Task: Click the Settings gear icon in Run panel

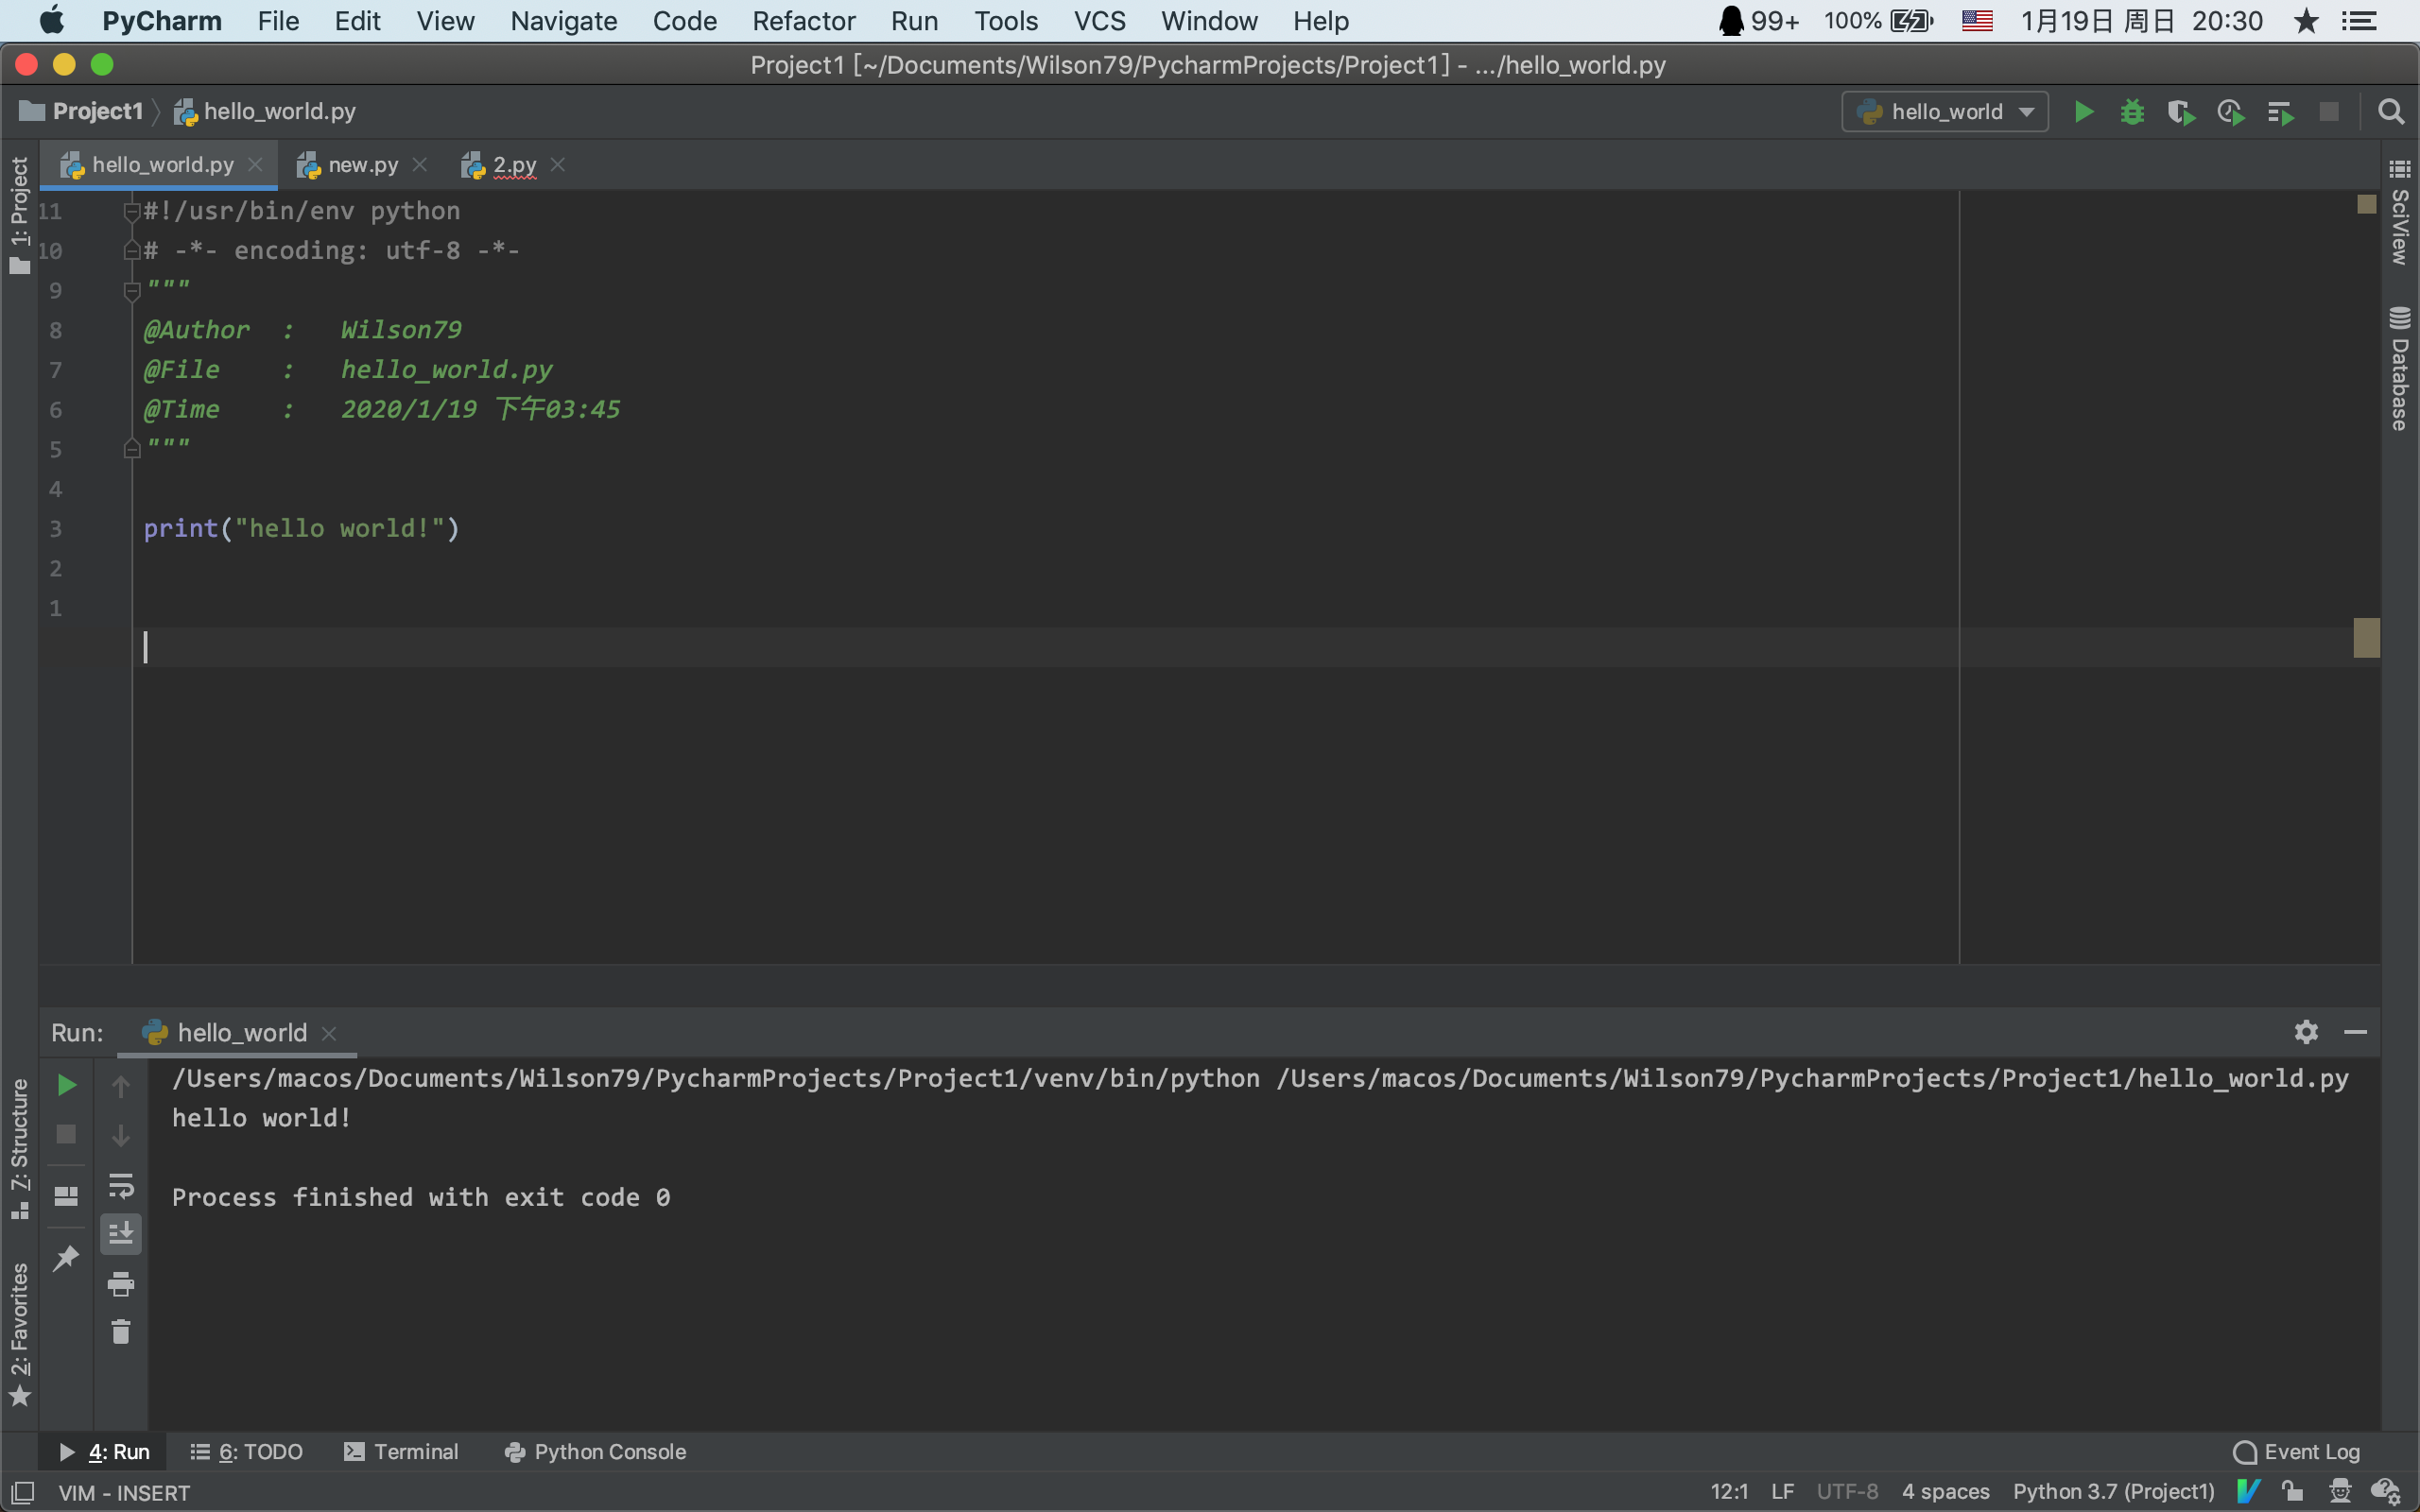Action: 2307,1033
